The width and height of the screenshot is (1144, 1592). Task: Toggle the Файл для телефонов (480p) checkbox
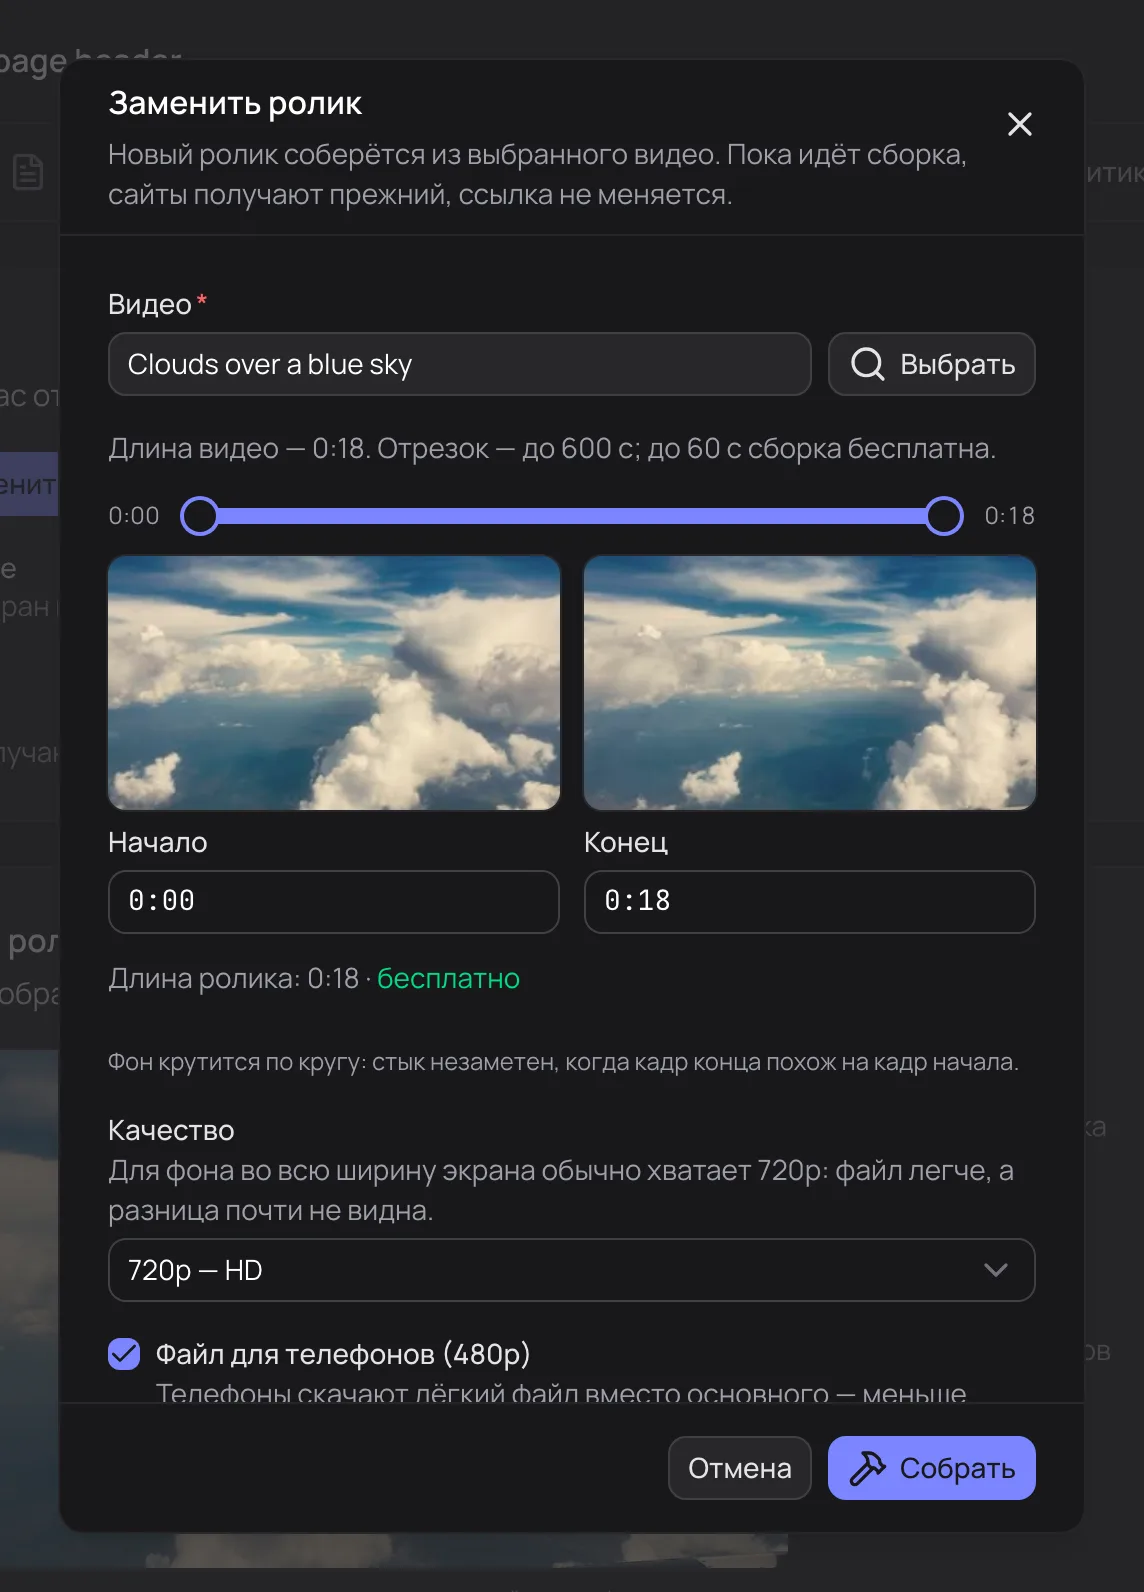coord(124,1354)
